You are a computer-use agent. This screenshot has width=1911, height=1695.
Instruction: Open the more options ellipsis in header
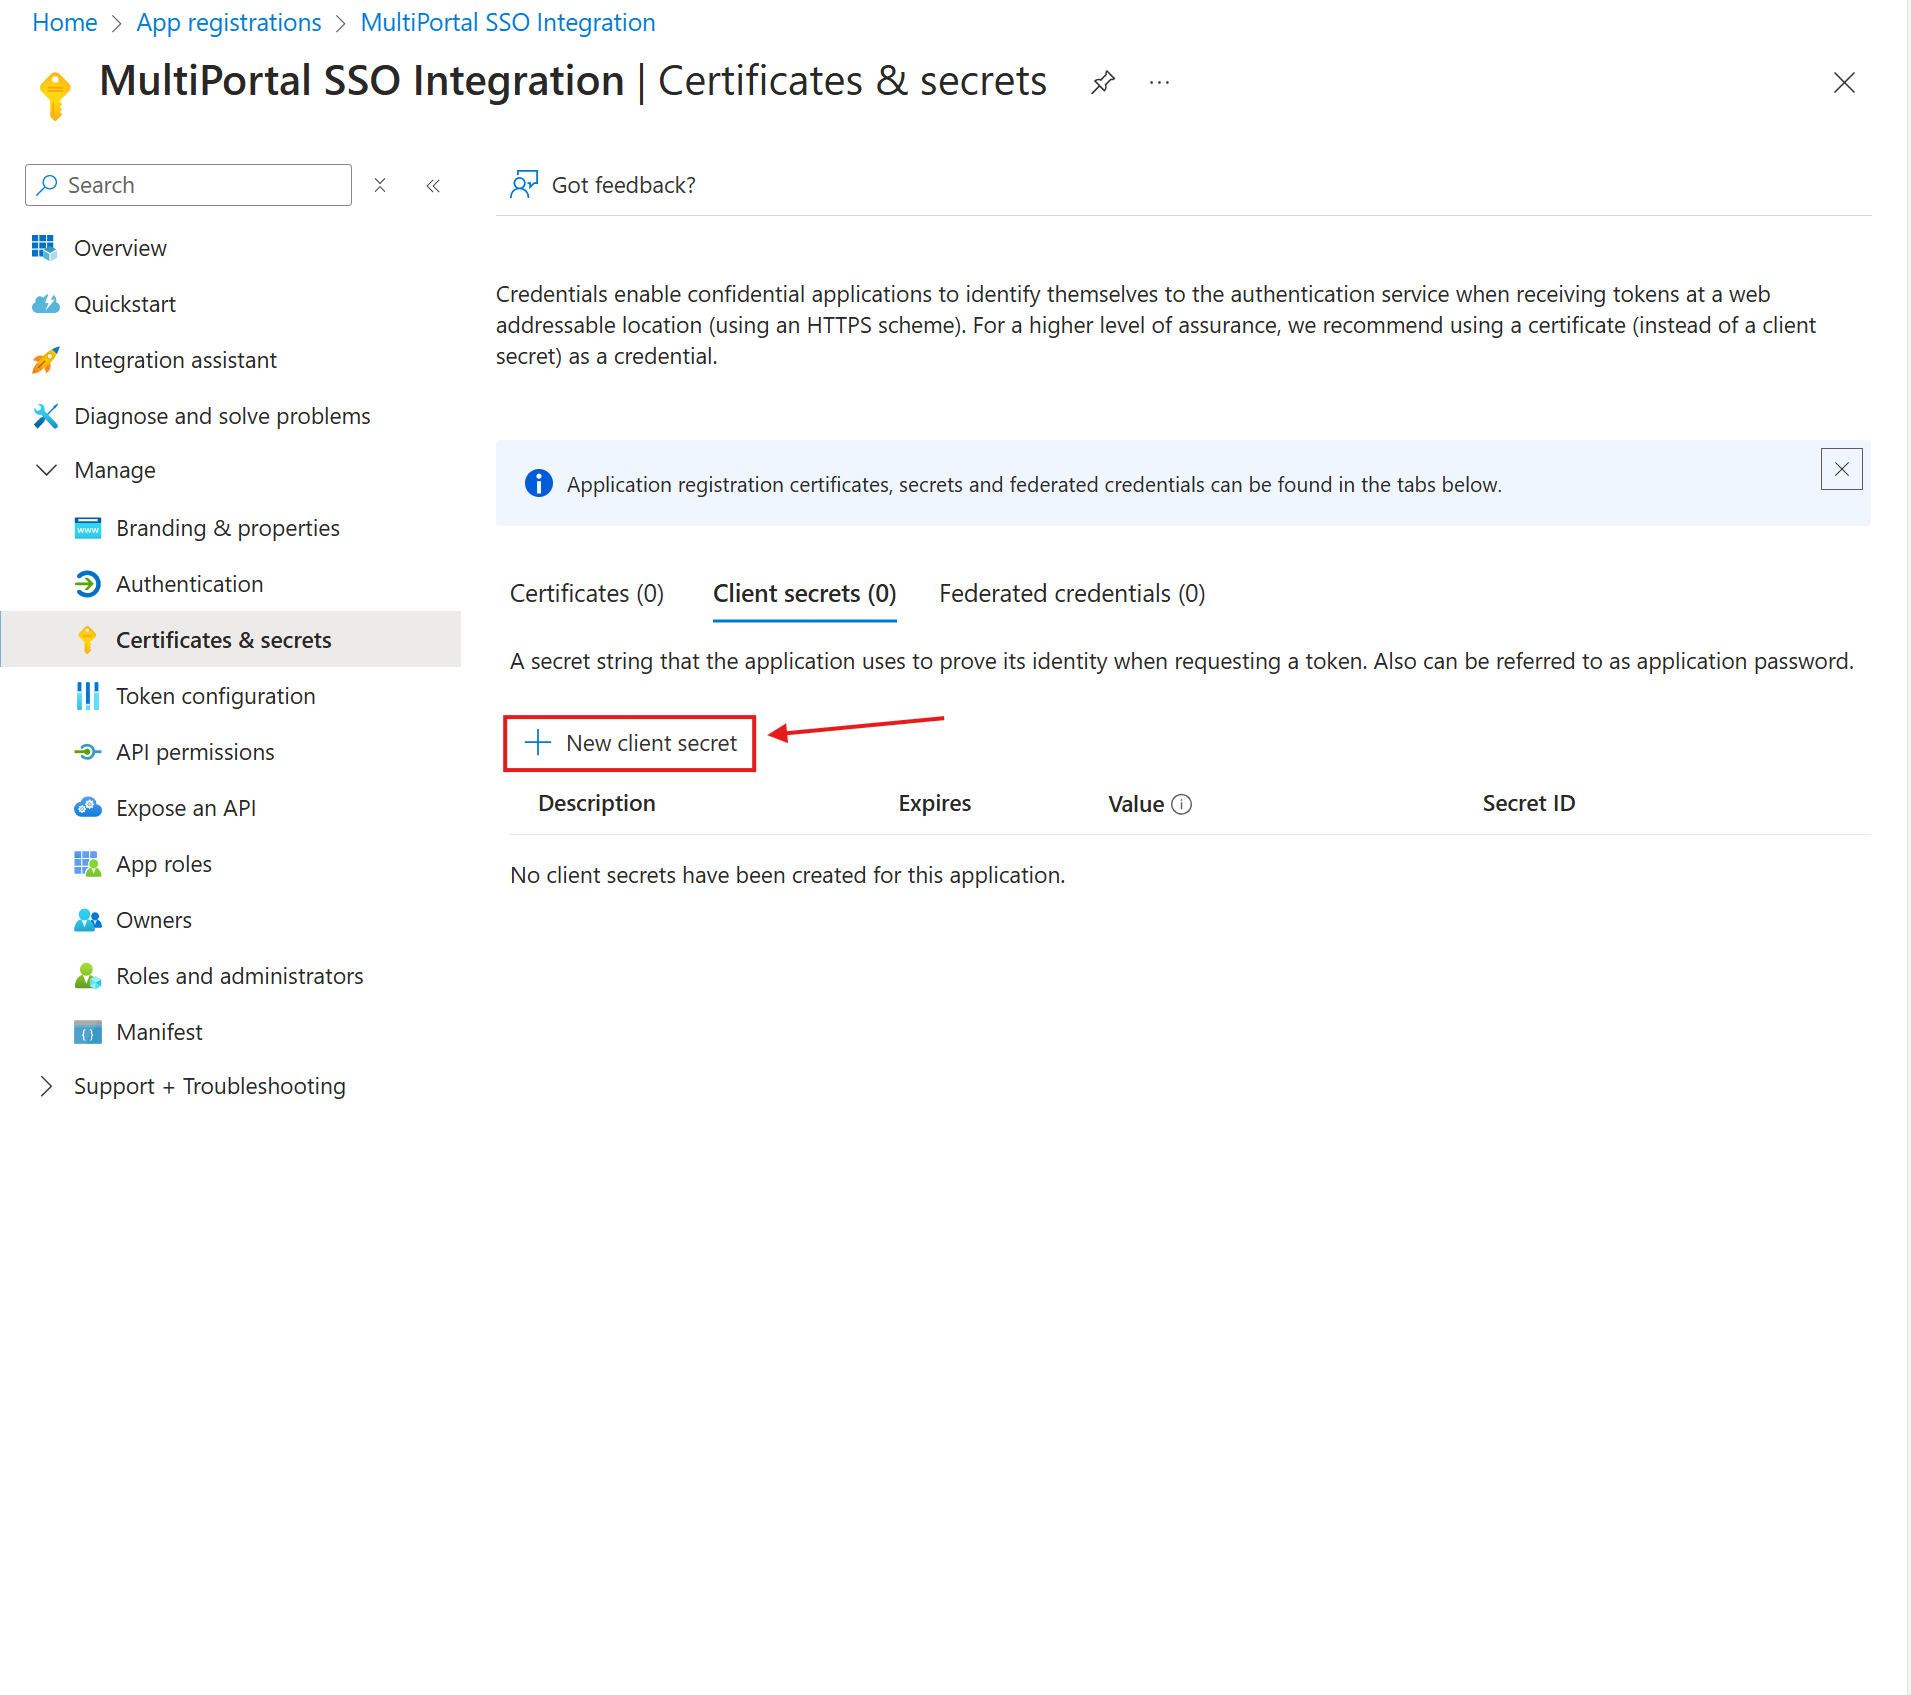(x=1159, y=82)
